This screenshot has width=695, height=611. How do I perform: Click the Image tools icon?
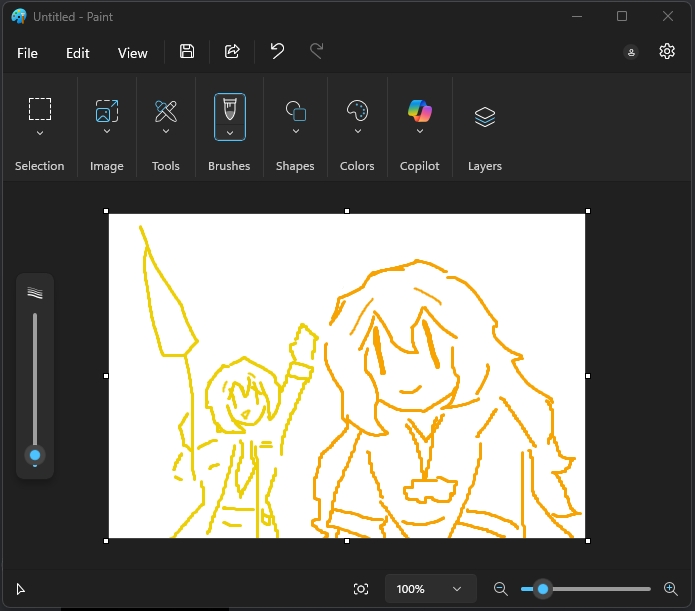click(x=107, y=110)
